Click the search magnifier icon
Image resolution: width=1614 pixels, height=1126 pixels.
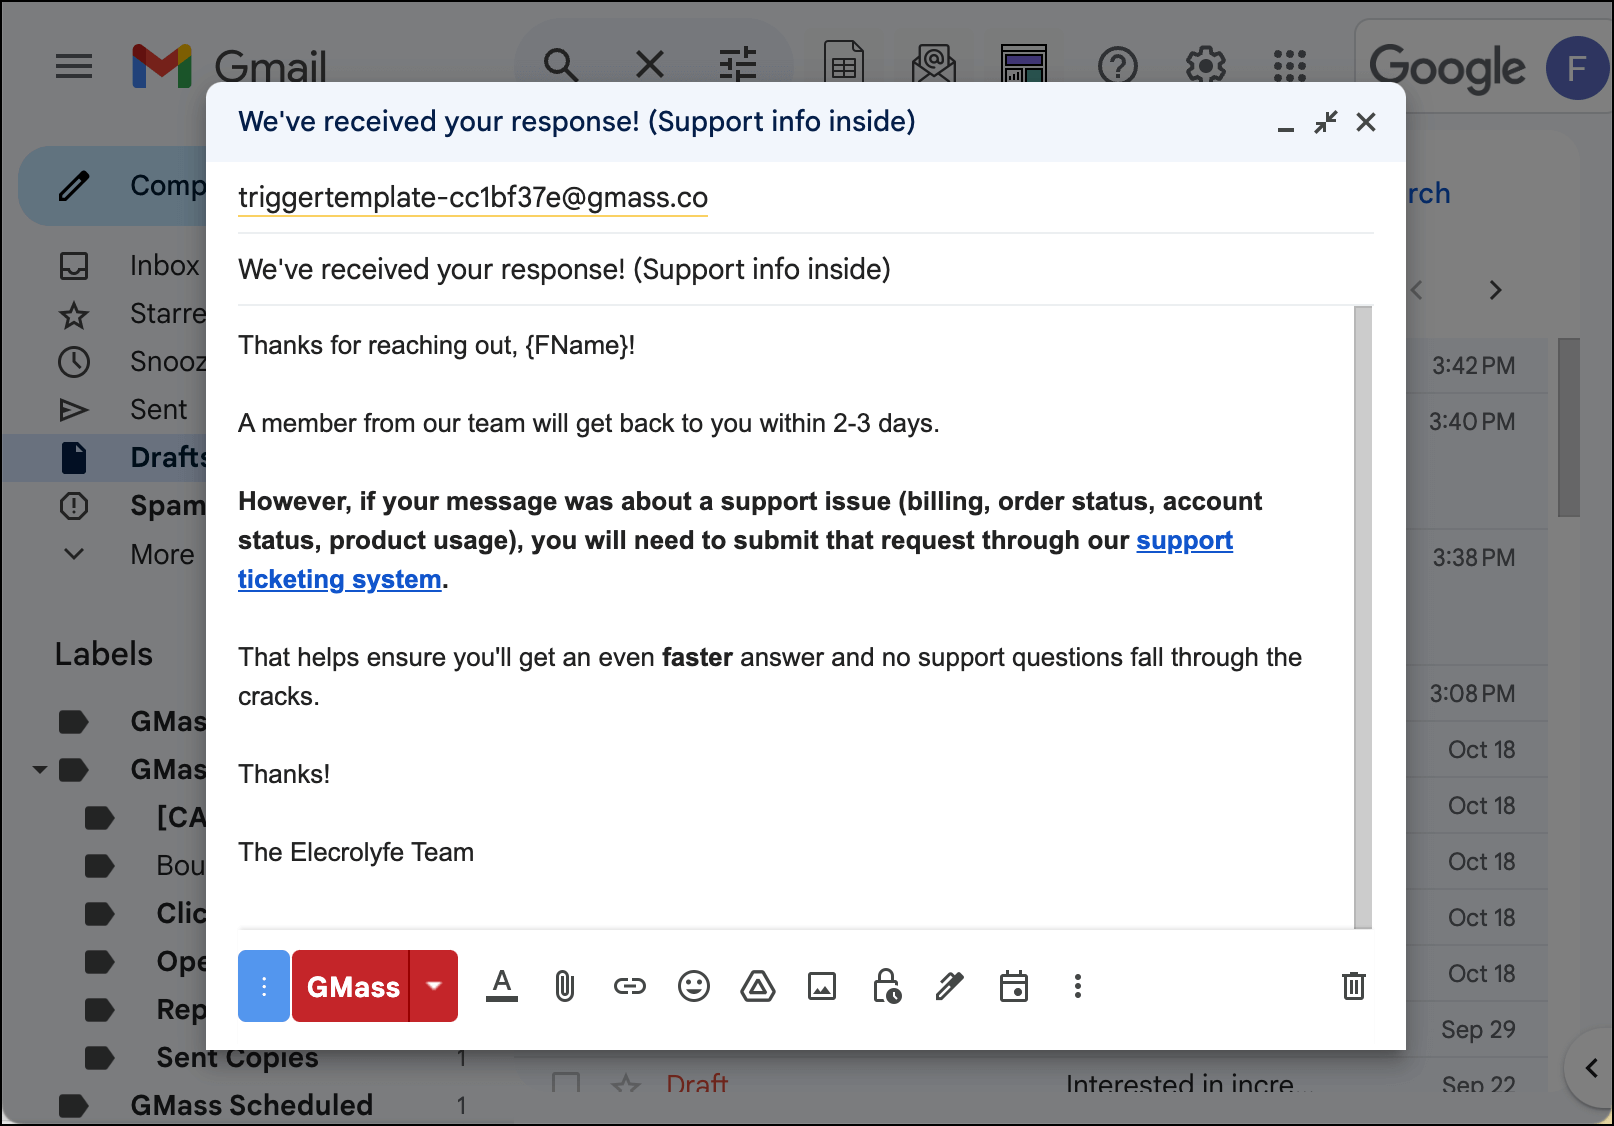click(x=561, y=66)
